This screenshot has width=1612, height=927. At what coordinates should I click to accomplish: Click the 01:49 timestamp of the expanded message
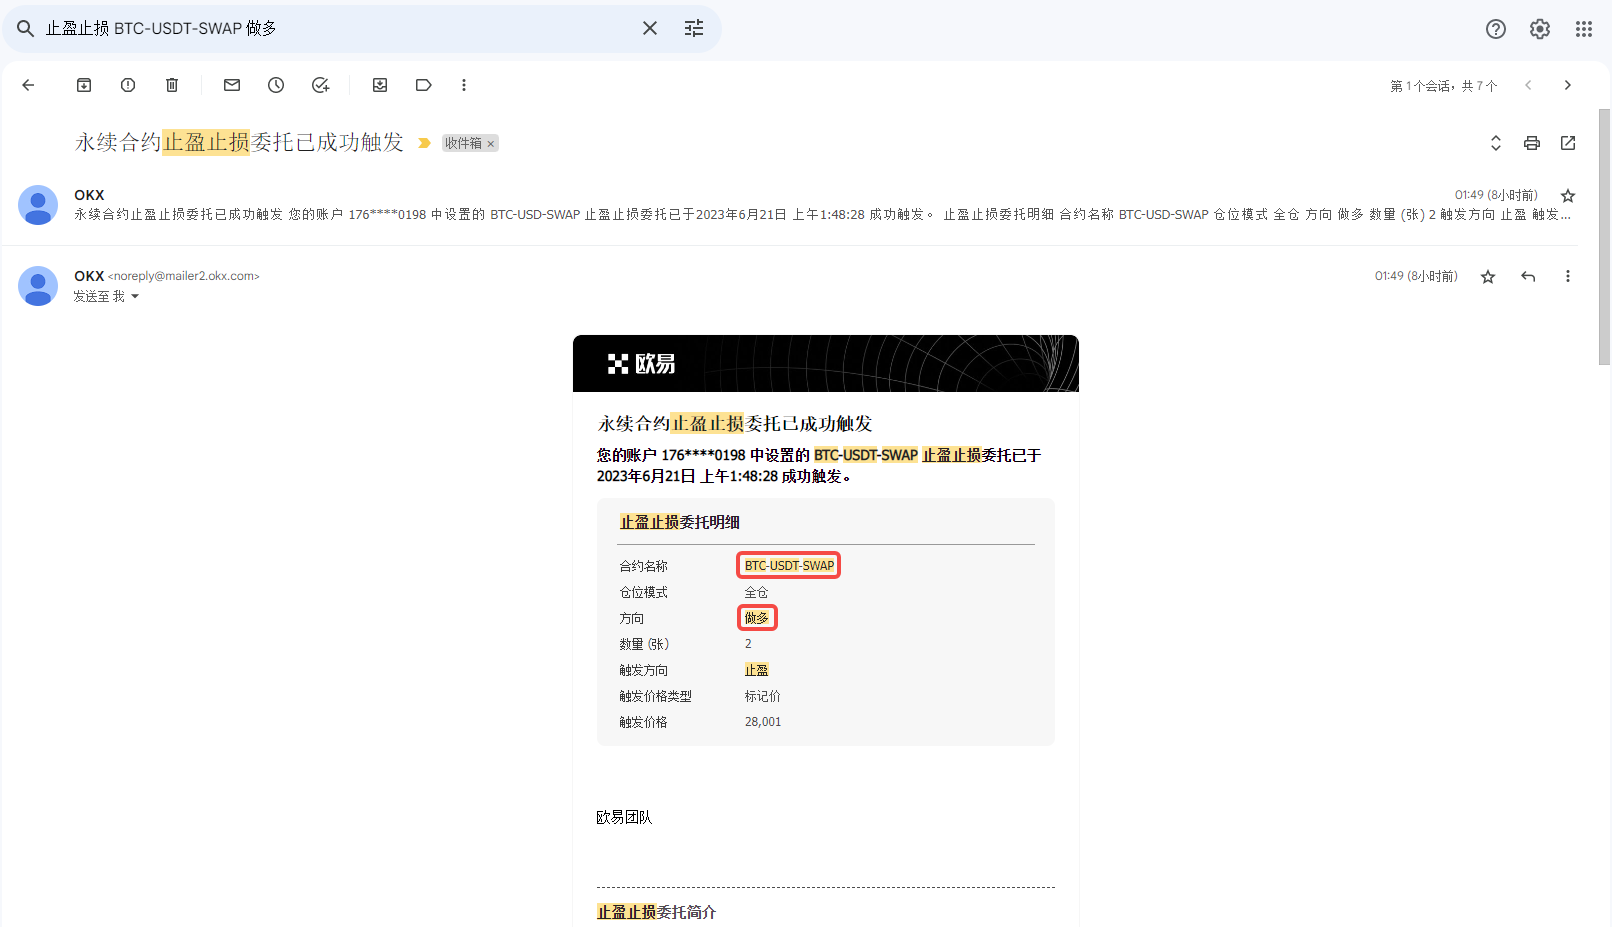1416,276
